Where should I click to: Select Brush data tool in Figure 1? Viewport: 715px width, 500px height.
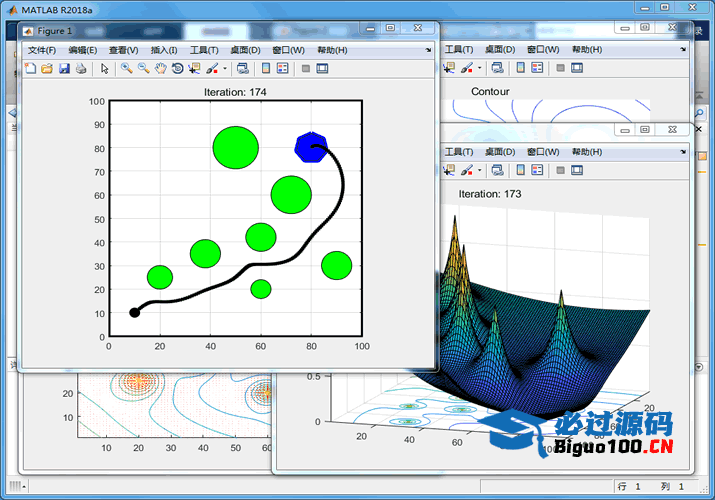pos(212,68)
